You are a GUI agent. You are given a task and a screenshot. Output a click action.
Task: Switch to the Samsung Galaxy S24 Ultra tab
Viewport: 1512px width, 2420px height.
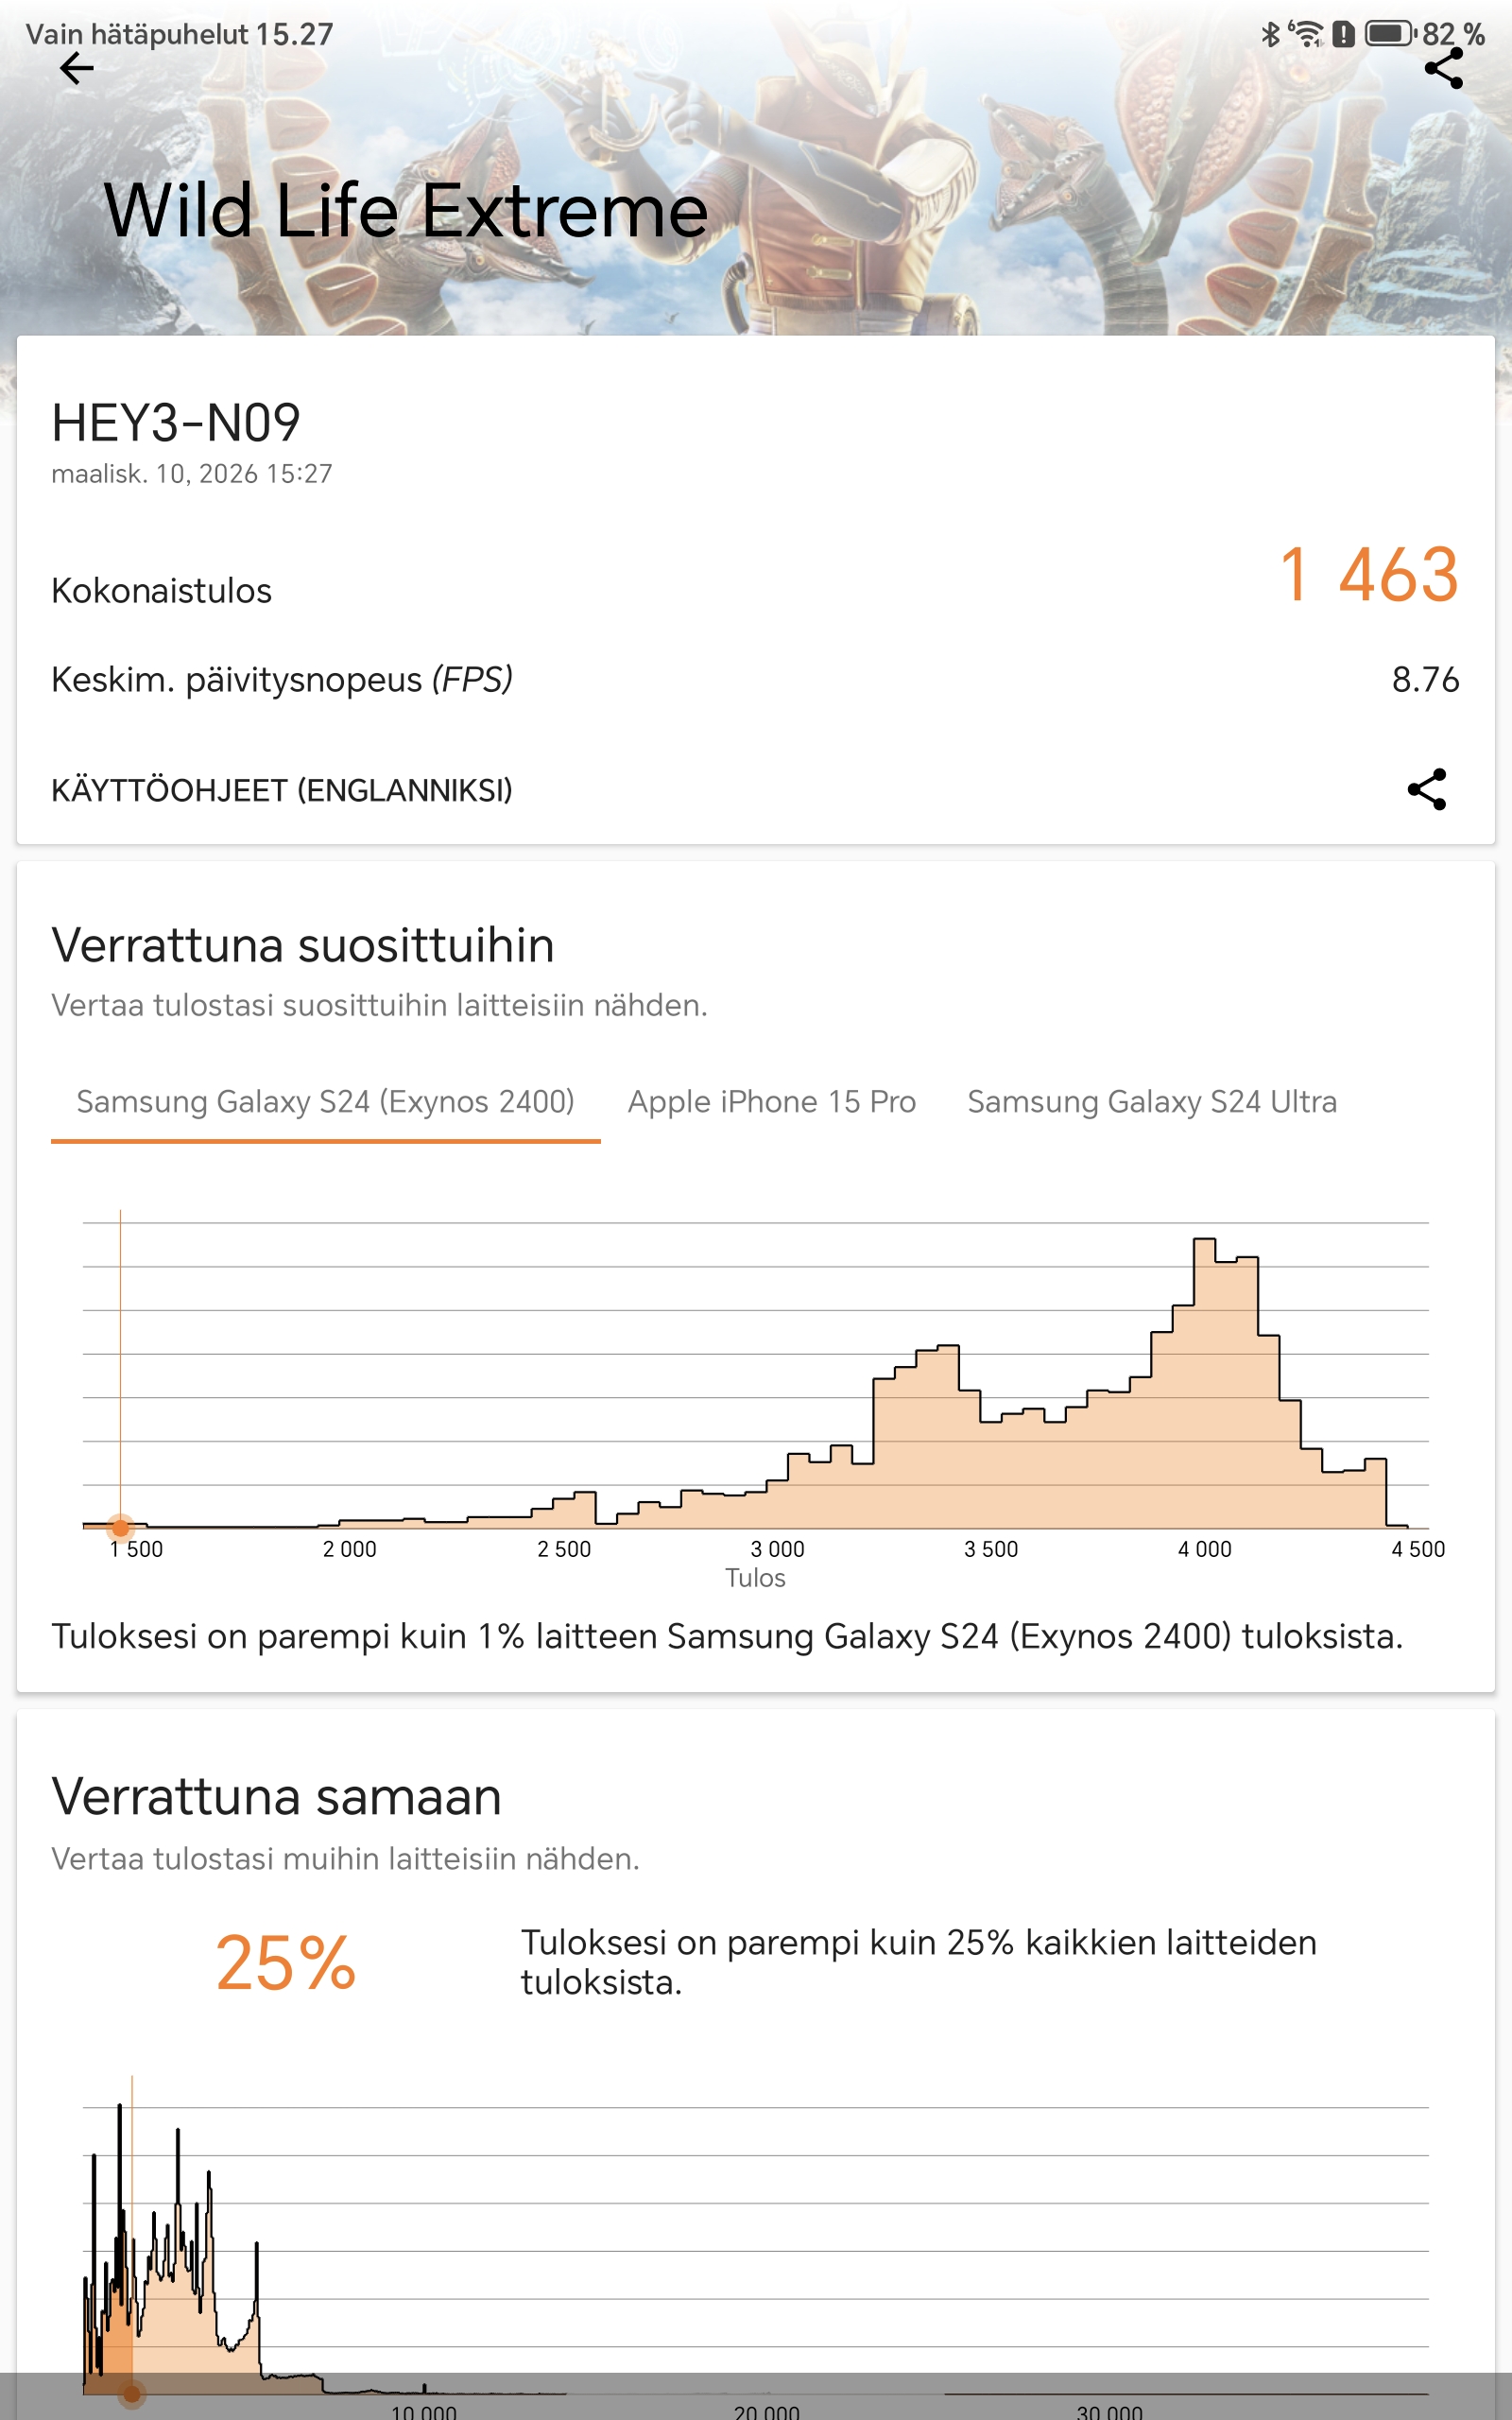[1151, 1101]
